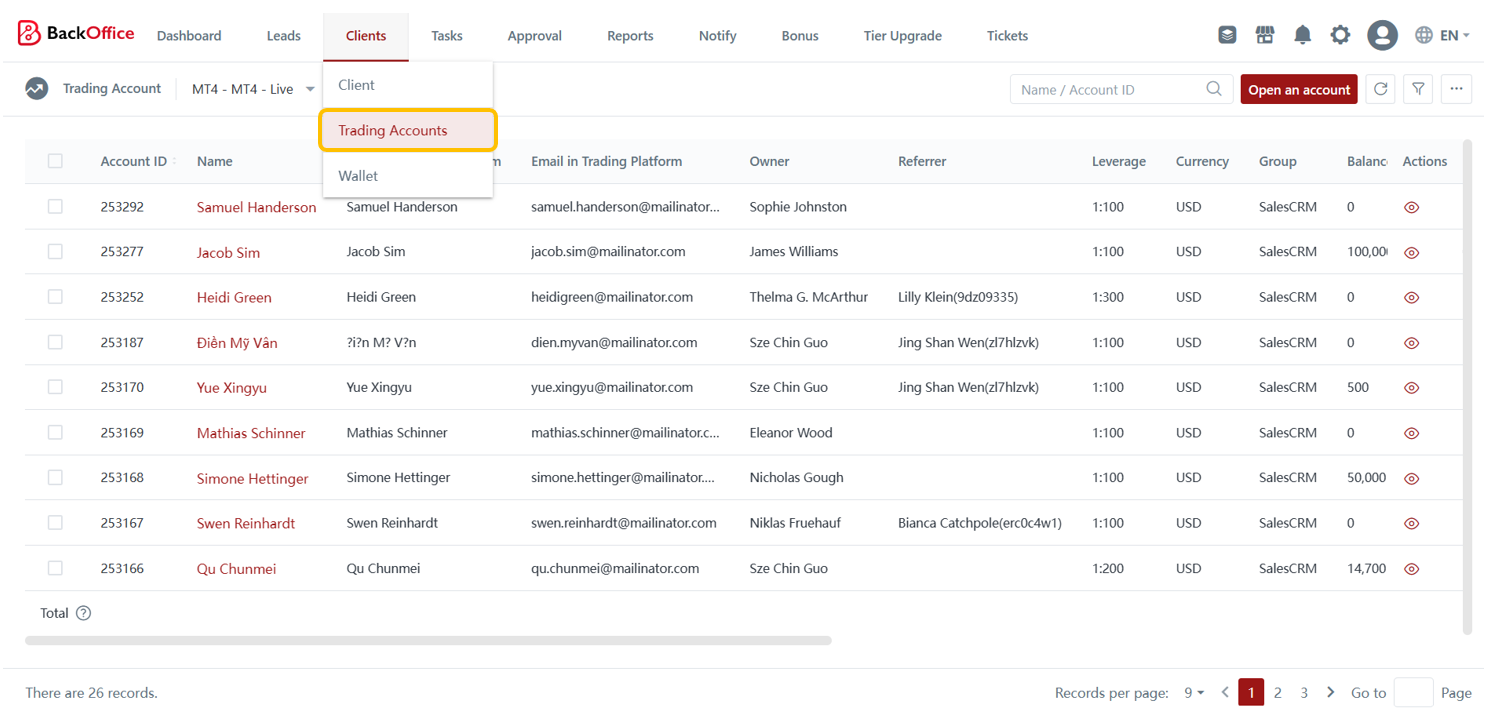Click the notification bell icon

coord(1302,35)
